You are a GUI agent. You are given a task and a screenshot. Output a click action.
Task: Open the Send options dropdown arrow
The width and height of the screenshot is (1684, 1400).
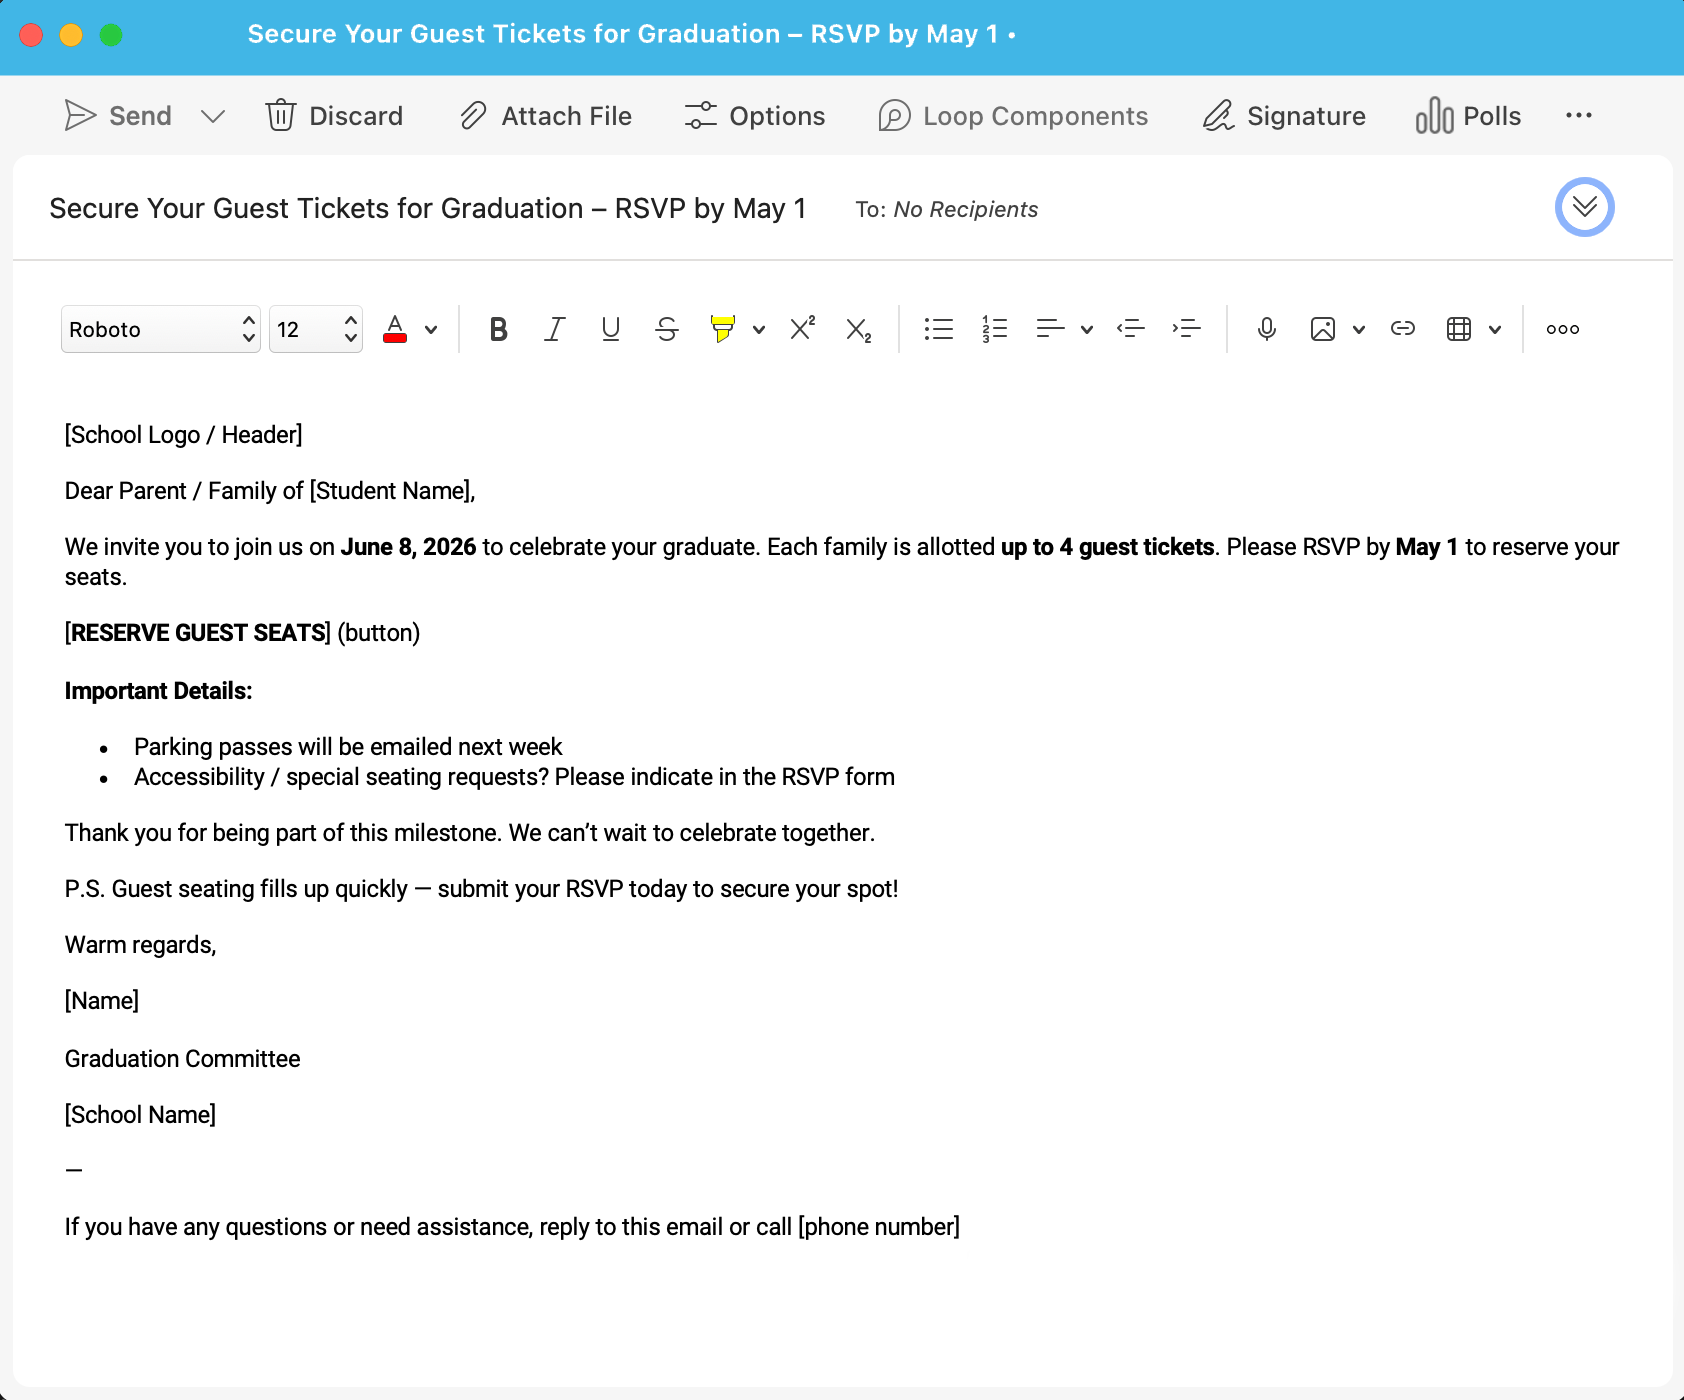tap(212, 116)
